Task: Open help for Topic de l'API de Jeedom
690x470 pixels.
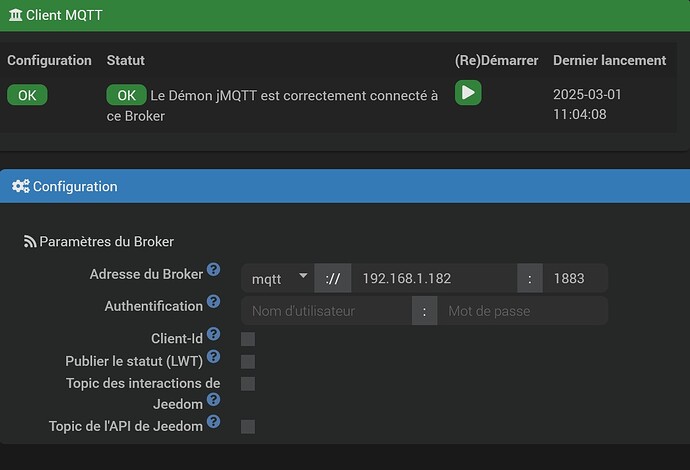Action: [x=213, y=422]
